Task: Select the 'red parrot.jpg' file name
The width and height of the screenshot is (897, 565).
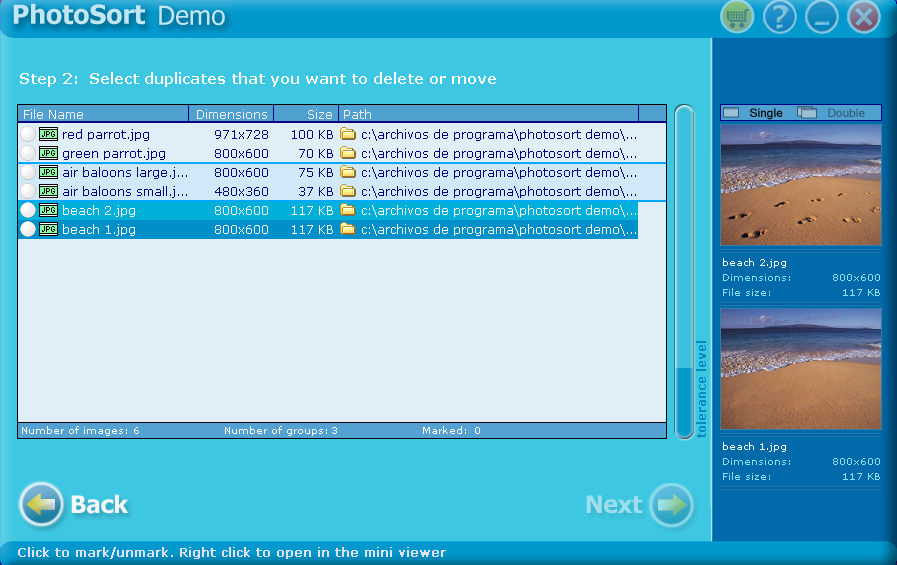Action: click(x=106, y=134)
